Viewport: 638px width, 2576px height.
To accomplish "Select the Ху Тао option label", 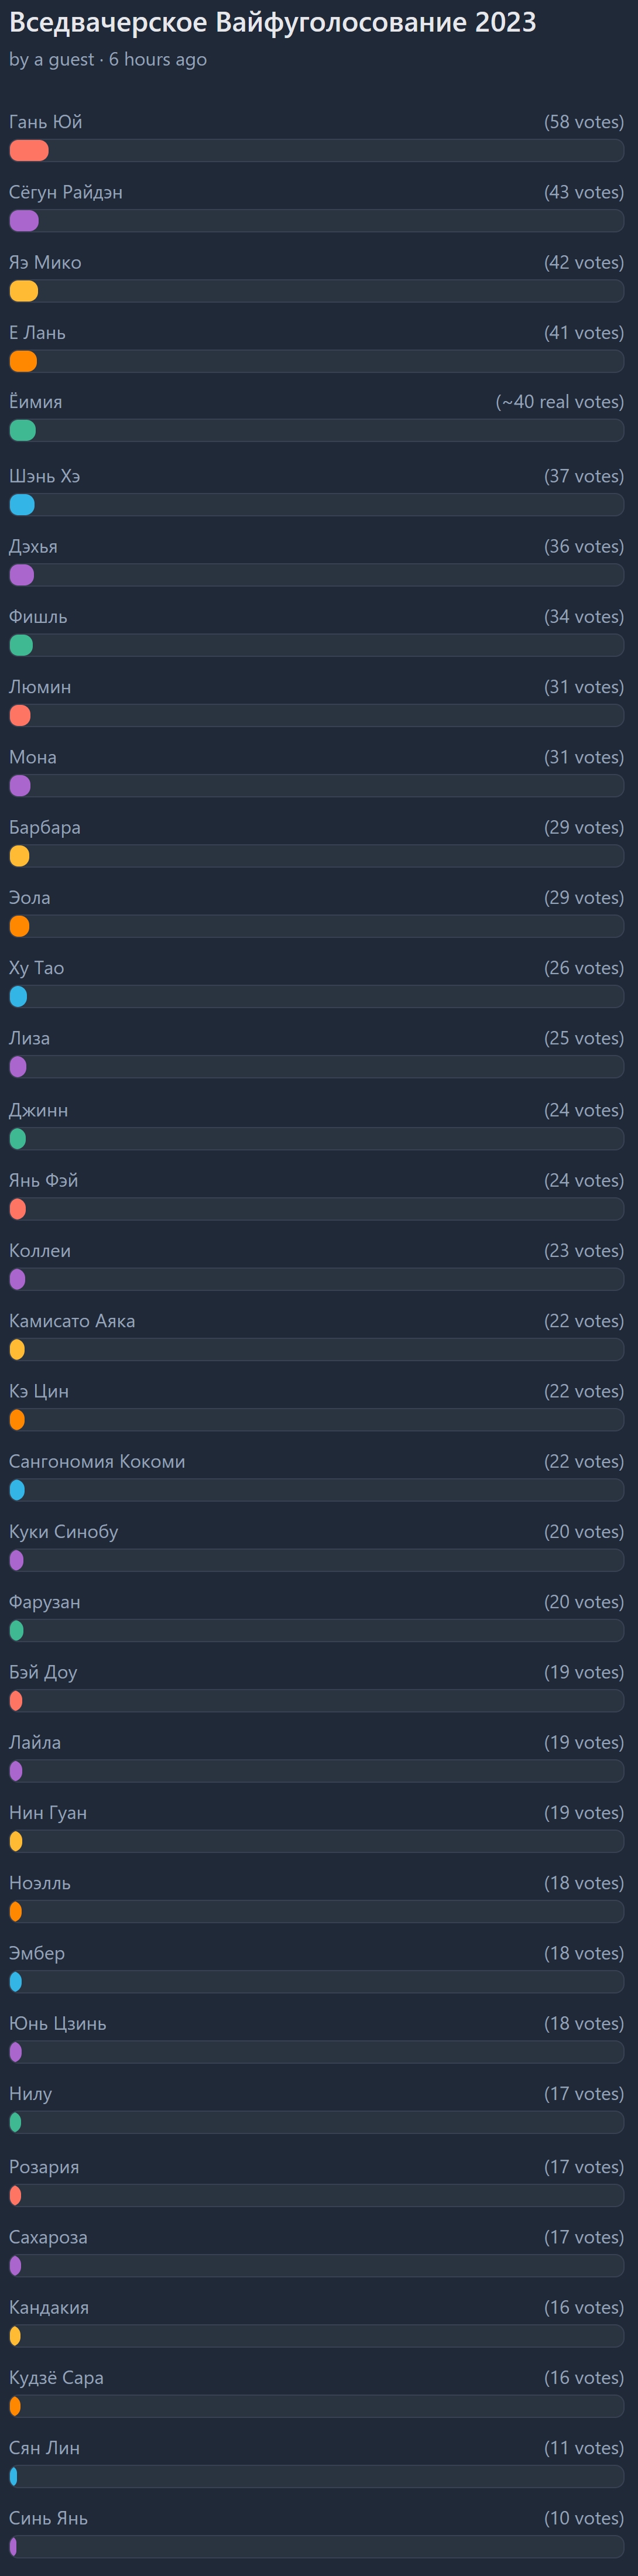I will (37, 968).
